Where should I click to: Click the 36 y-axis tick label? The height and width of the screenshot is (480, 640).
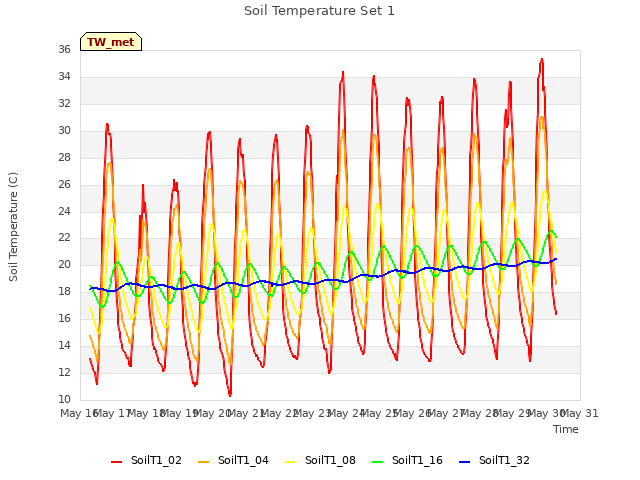[x=64, y=49]
